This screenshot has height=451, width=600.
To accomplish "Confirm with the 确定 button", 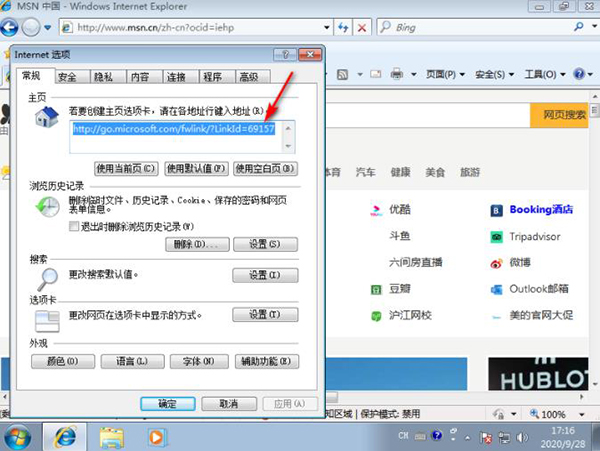I will tap(168, 404).
